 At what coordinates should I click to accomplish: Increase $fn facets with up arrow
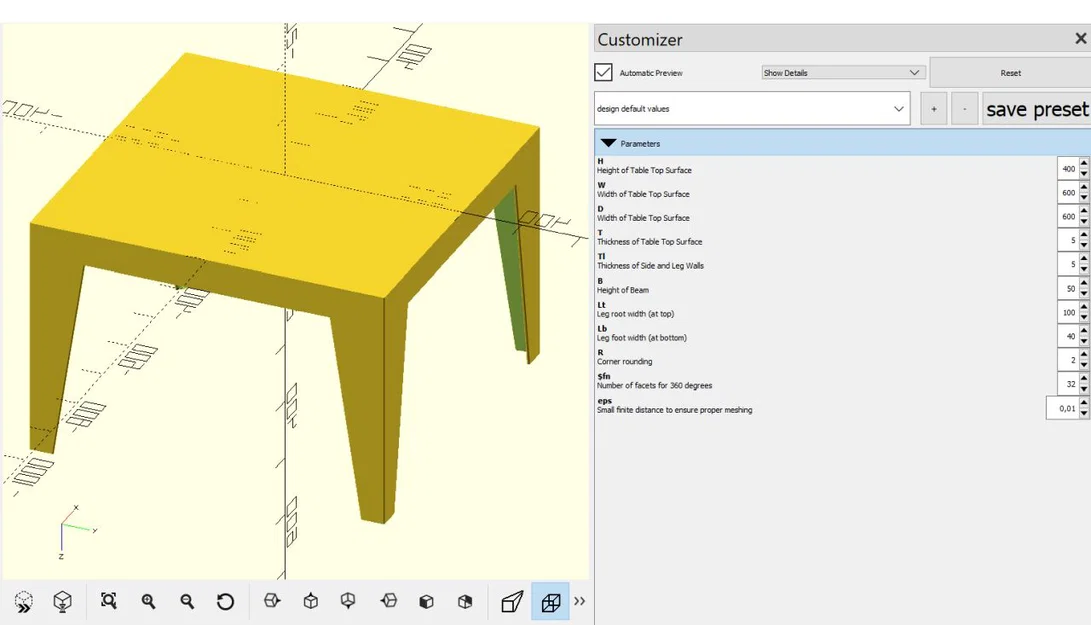(x=1083, y=379)
